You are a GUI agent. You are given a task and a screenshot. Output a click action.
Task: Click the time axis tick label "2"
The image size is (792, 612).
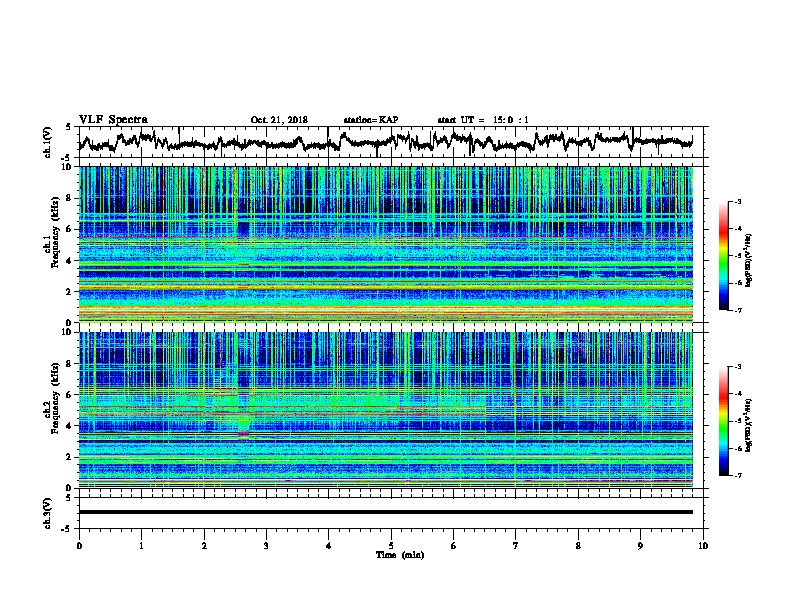pos(204,546)
